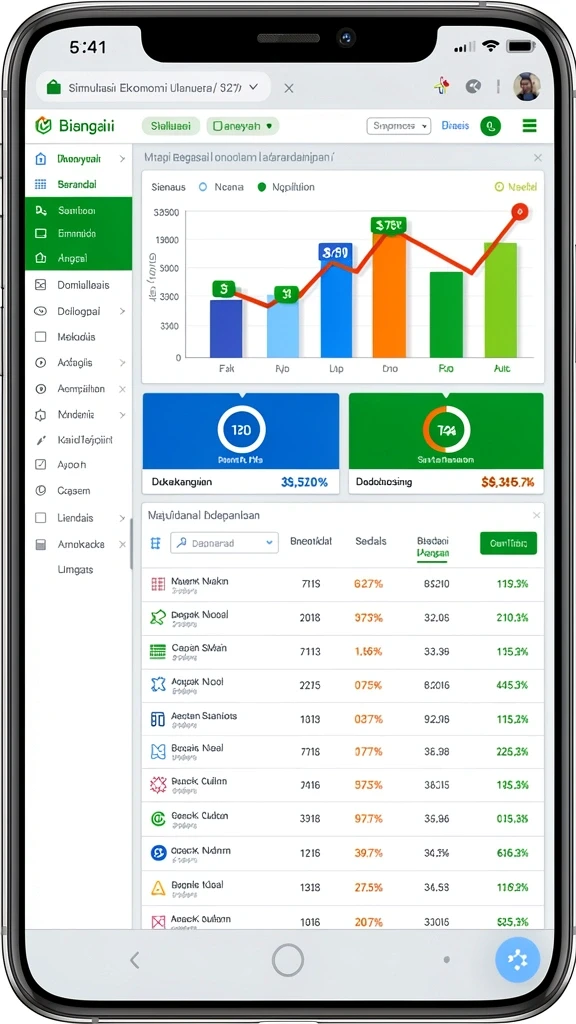Select the Ncana radio option in chart legend
The height and width of the screenshot is (1024, 576).
click(x=202, y=187)
